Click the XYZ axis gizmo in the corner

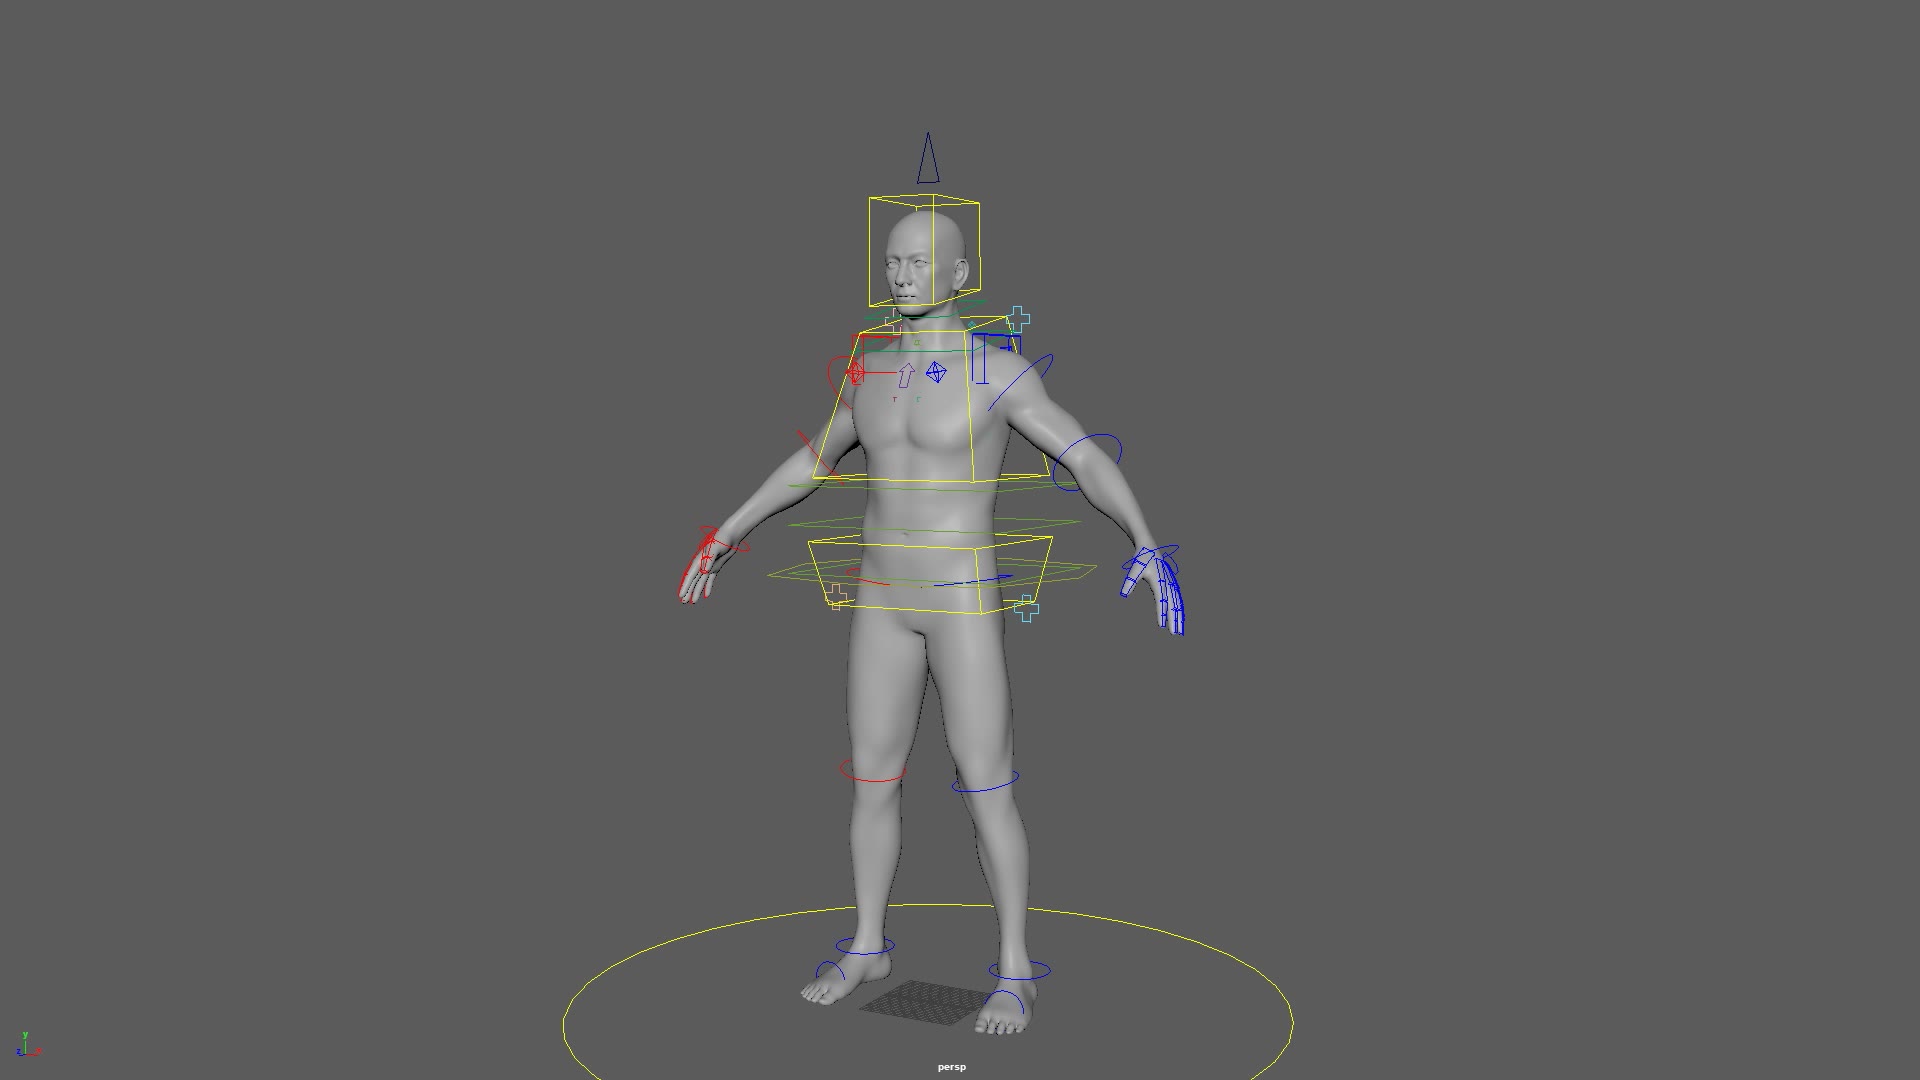pyautogui.click(x=28, y=1045)
